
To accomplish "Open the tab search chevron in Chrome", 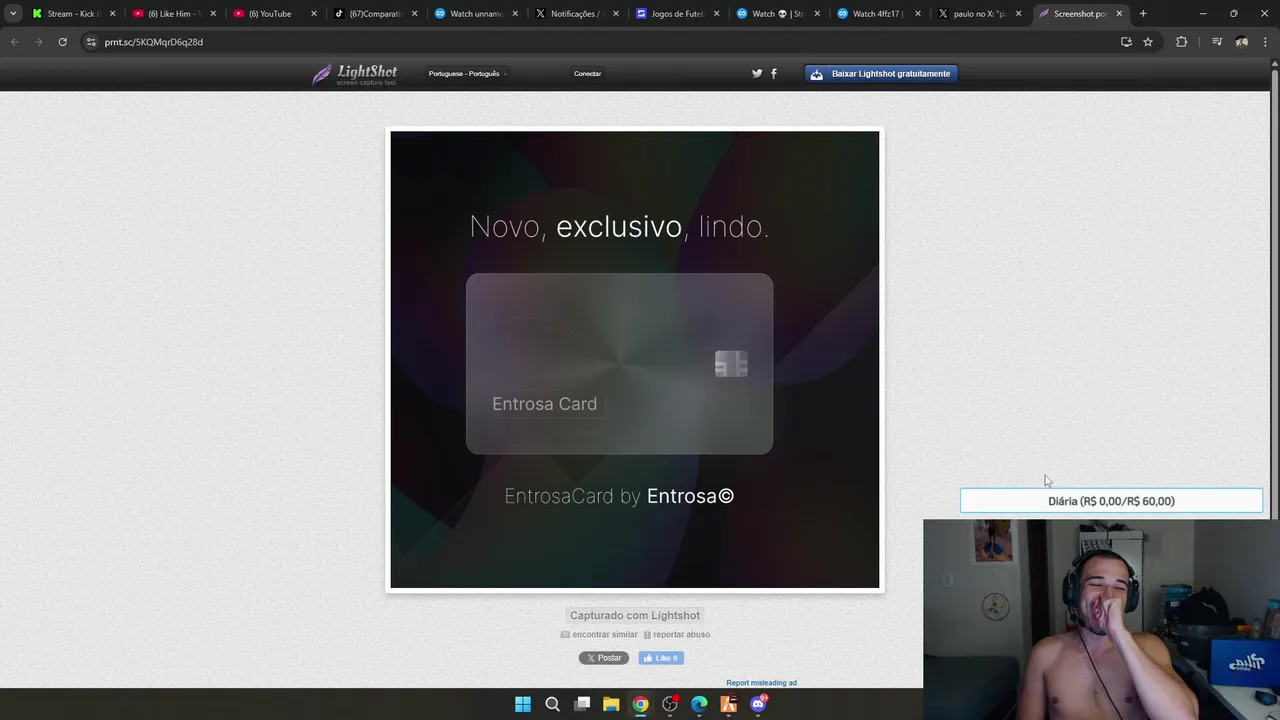I will pos(13,14).
